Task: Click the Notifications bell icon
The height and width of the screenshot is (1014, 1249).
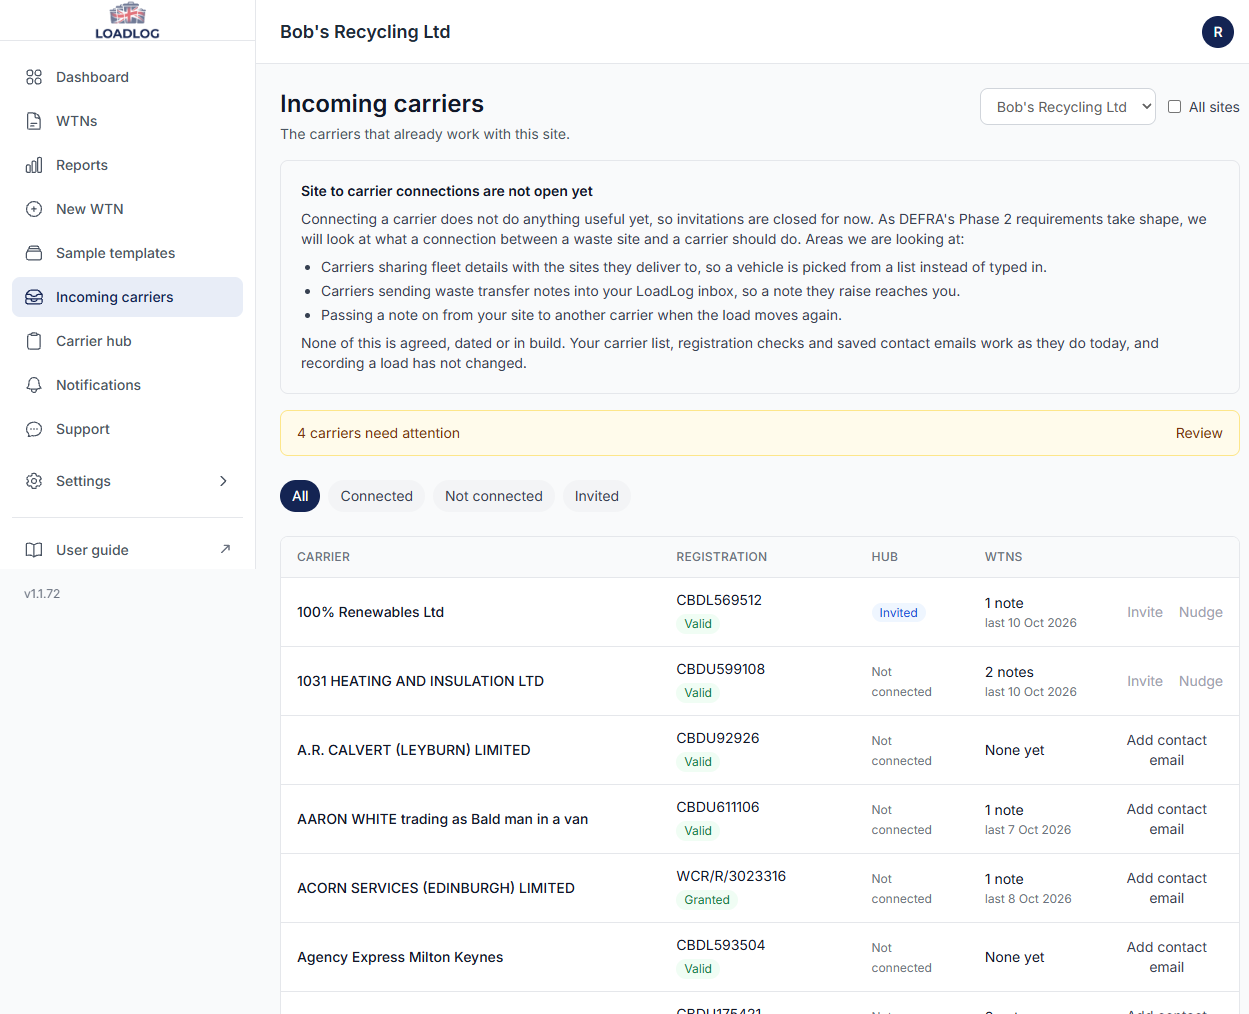Action: (34, 385)
